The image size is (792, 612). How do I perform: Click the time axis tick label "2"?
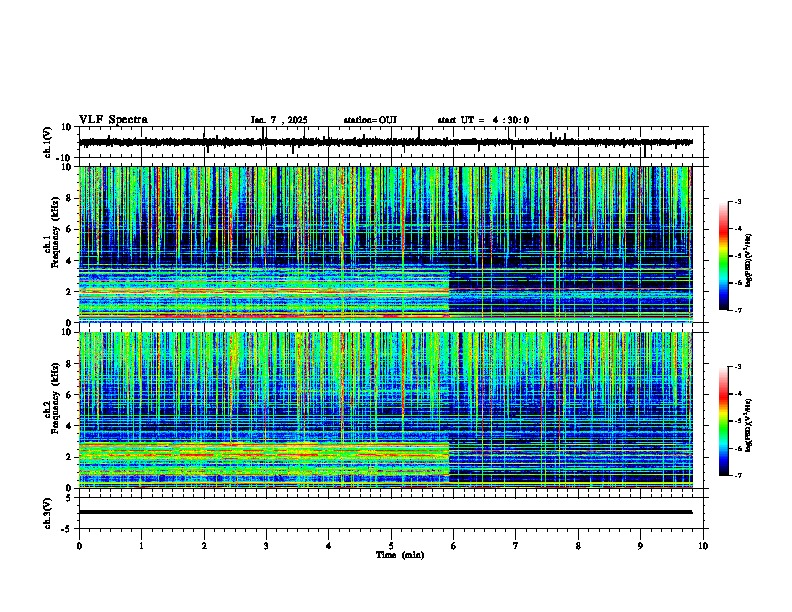point(205,546)
